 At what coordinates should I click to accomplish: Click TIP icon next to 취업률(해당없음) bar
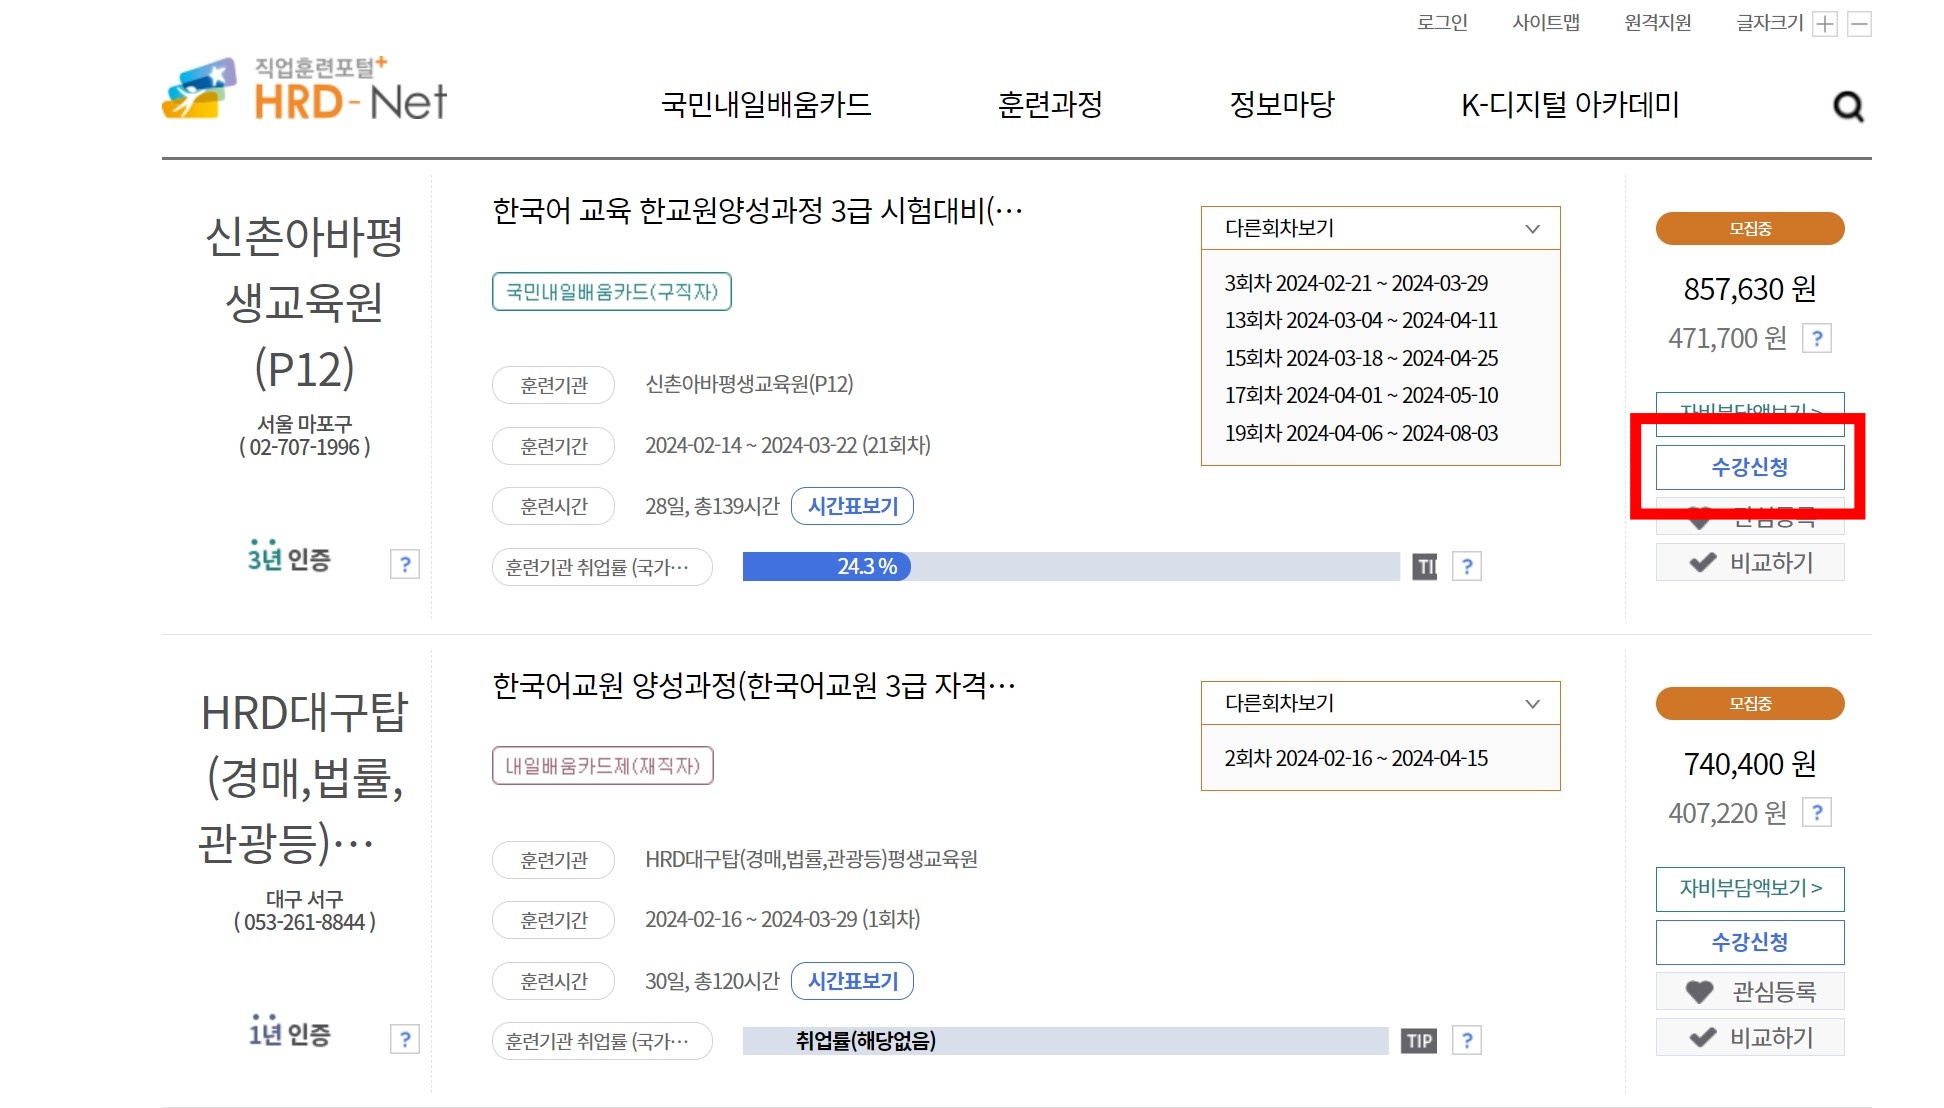point(1419,1041)
